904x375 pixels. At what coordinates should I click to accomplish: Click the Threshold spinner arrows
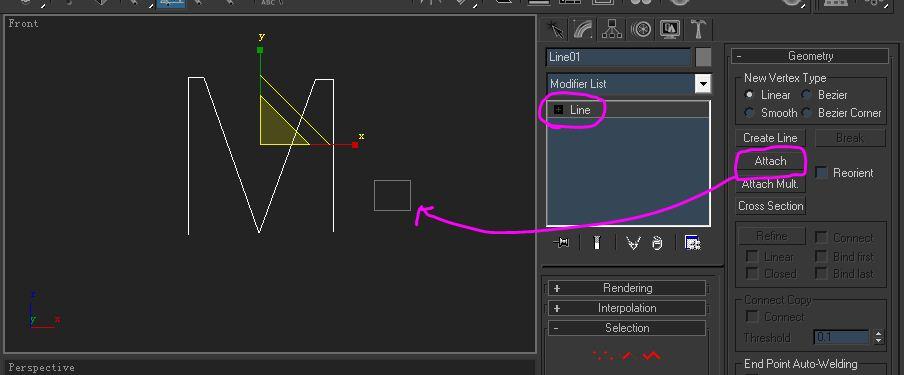878,338
